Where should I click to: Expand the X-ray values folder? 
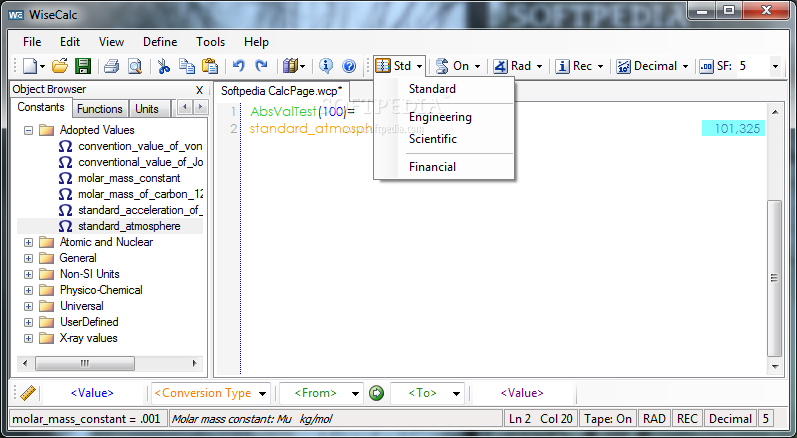click(28, 338)
